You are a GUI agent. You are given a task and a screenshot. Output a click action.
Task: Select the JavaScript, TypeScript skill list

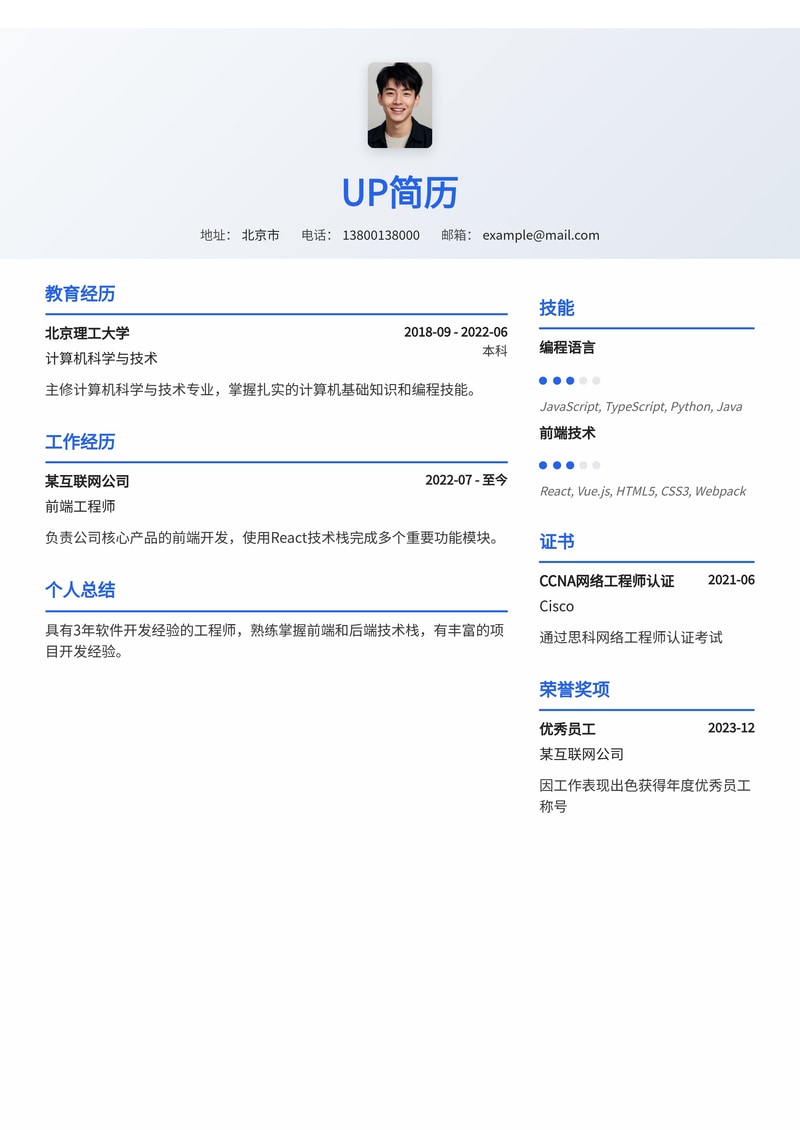643,406
